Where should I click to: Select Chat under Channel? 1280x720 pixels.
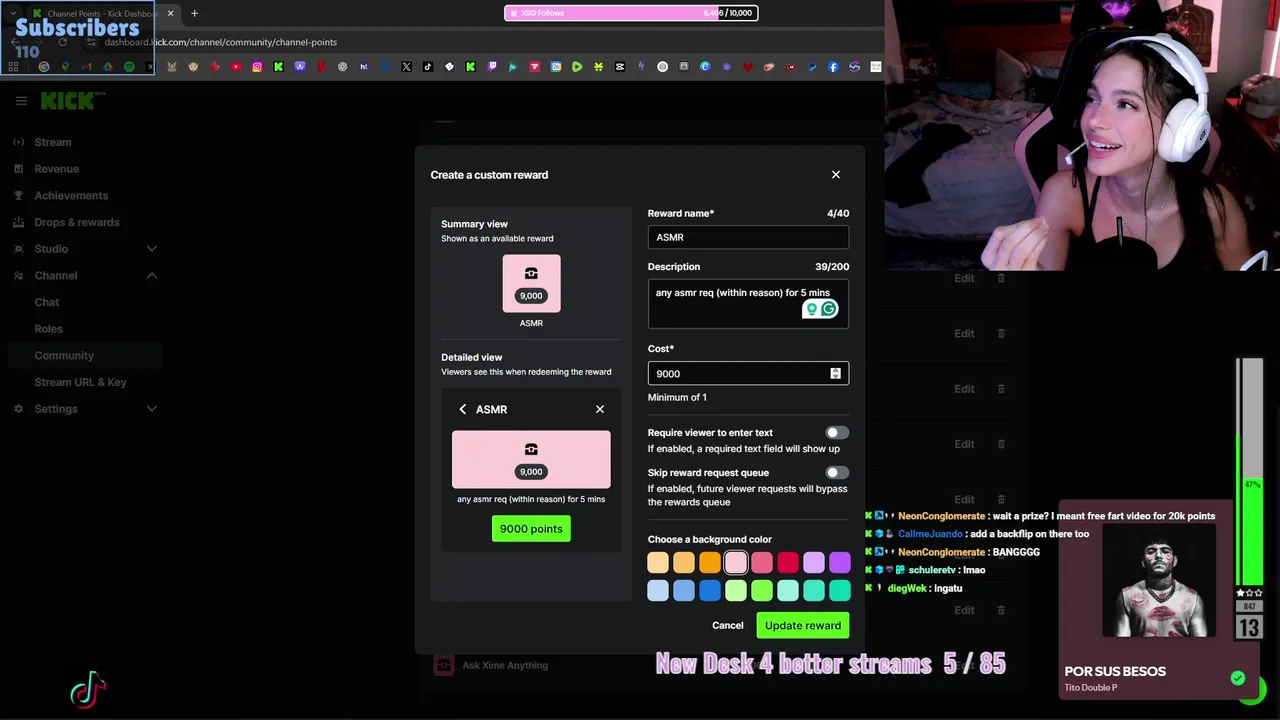pyautogui.click(x=47, y=302)
